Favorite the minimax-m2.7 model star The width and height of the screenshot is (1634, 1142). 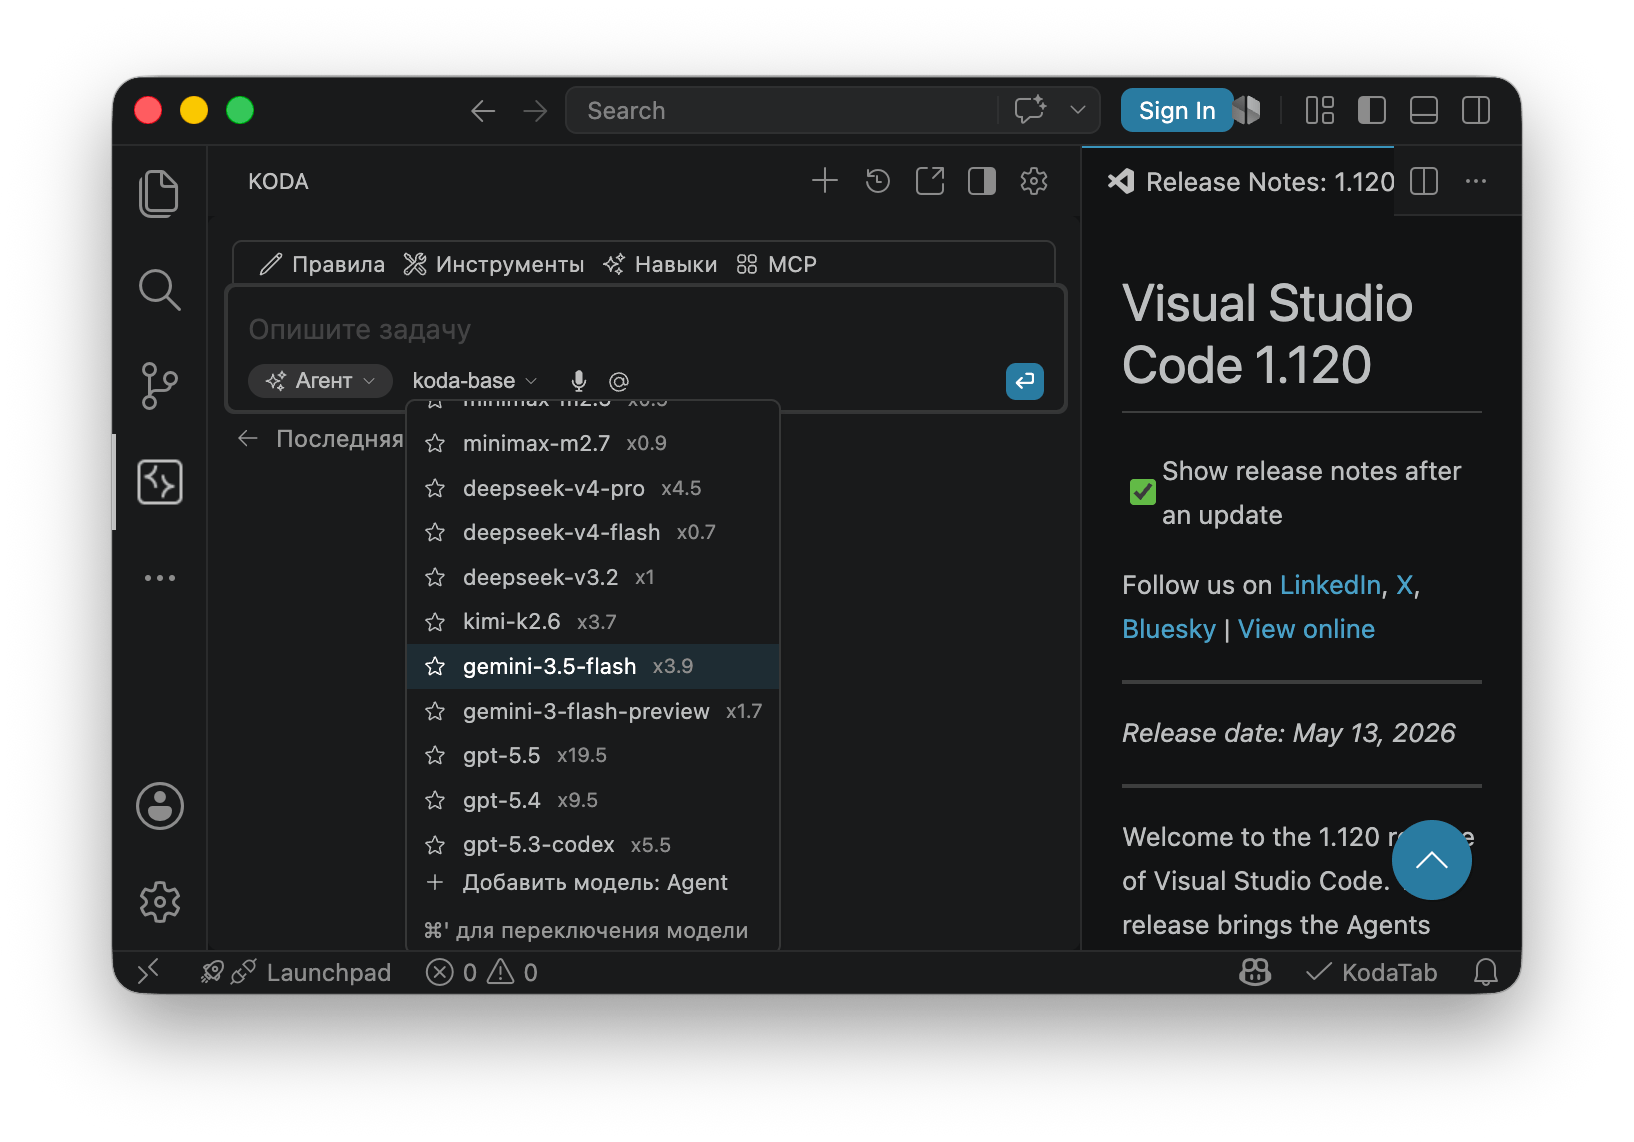[435, 443]
